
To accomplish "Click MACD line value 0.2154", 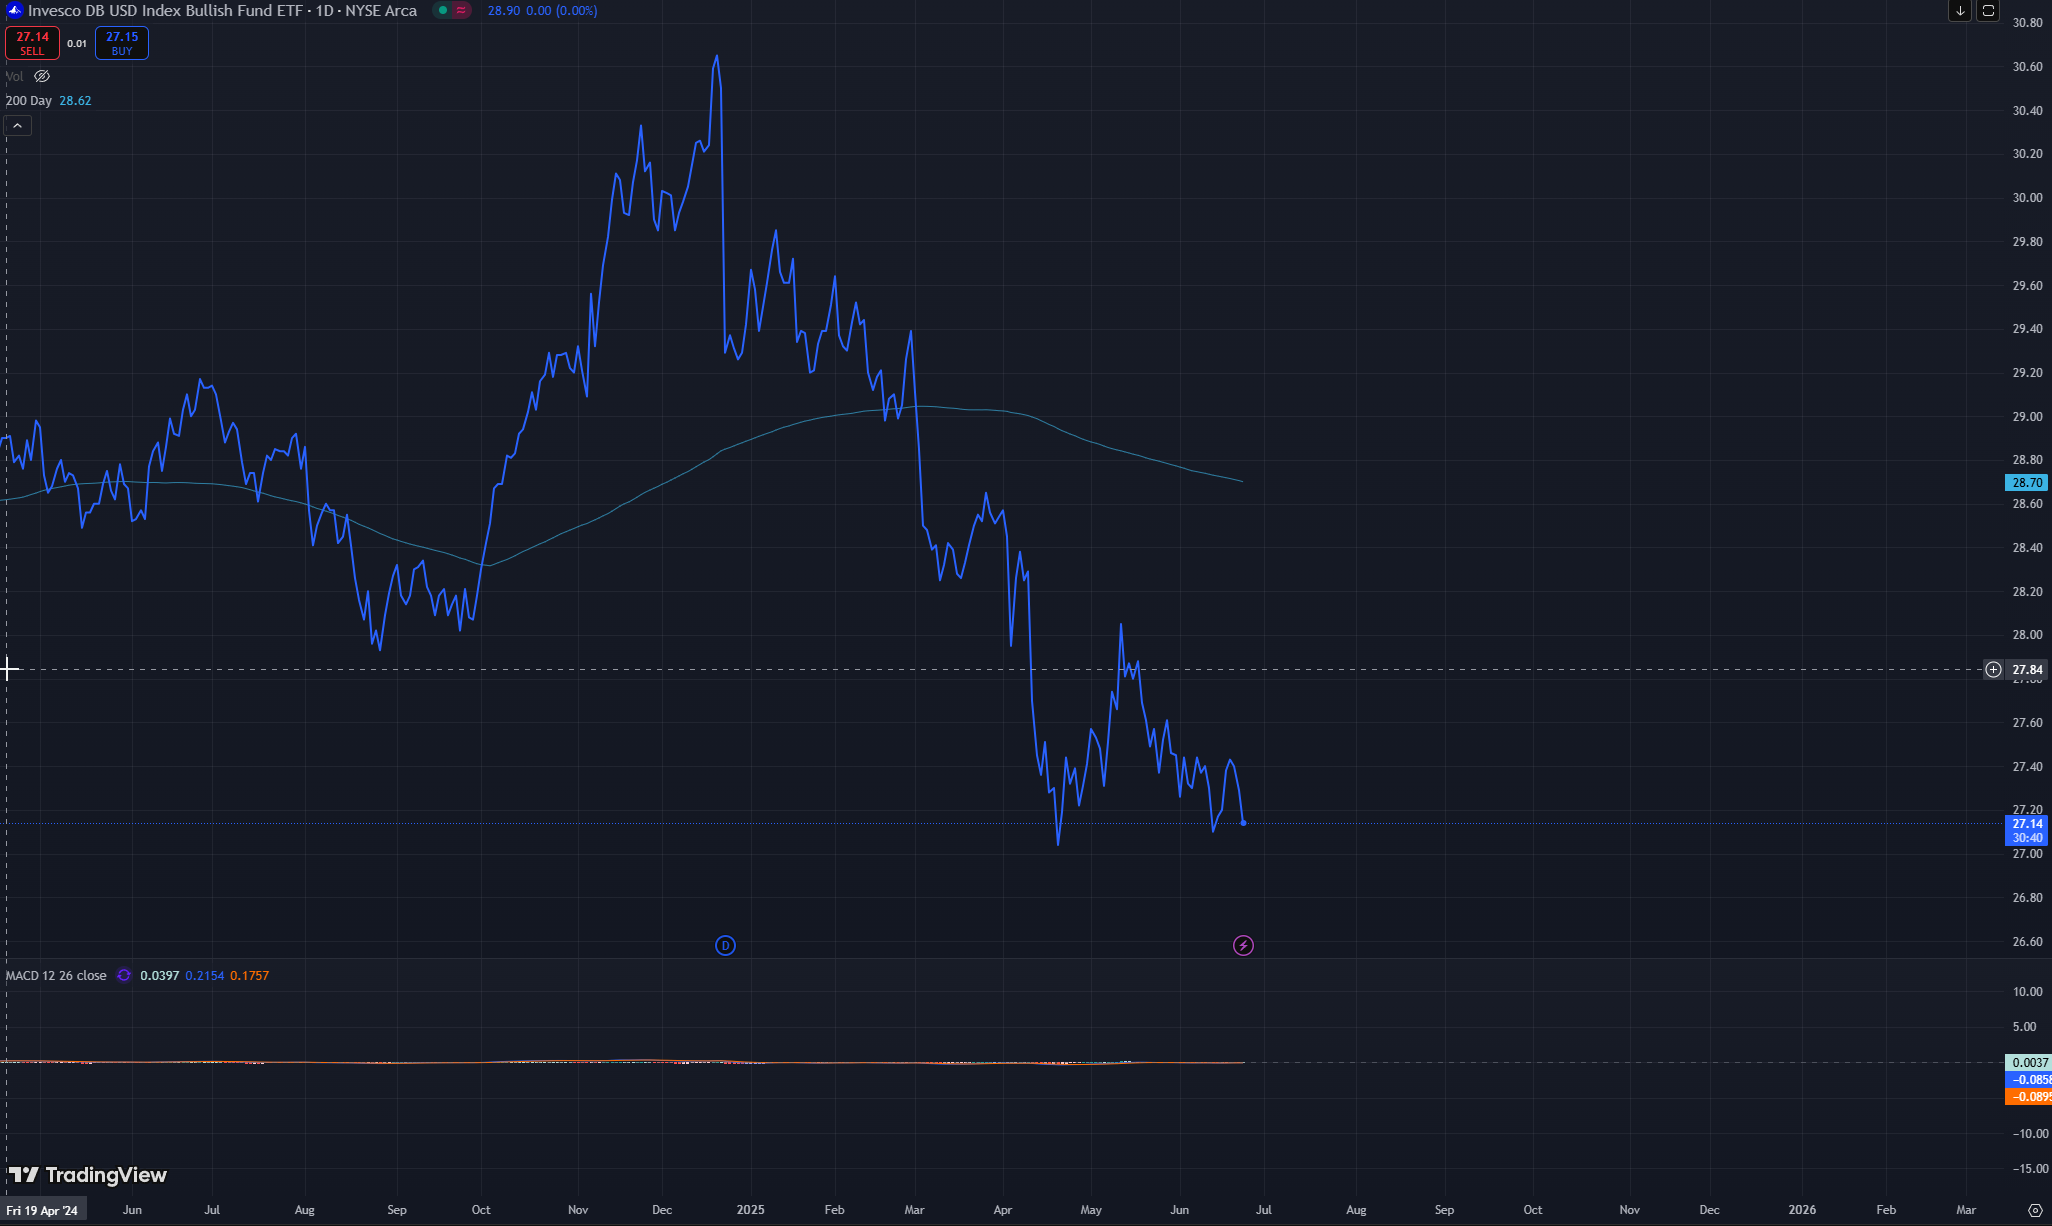I will coord(205,975).
